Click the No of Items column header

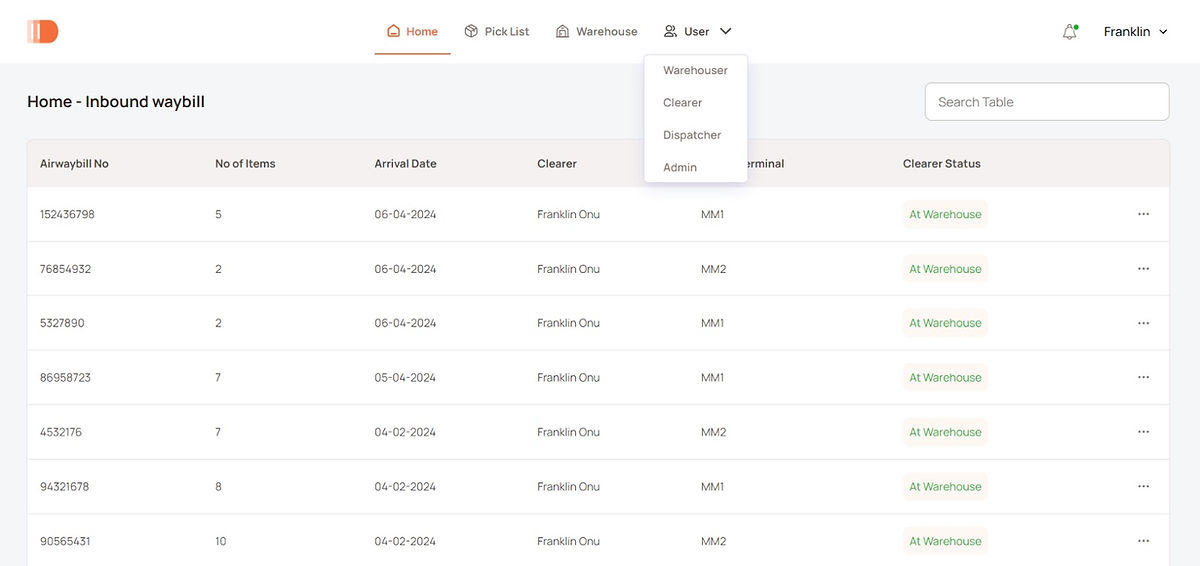(x=245, y=163)
